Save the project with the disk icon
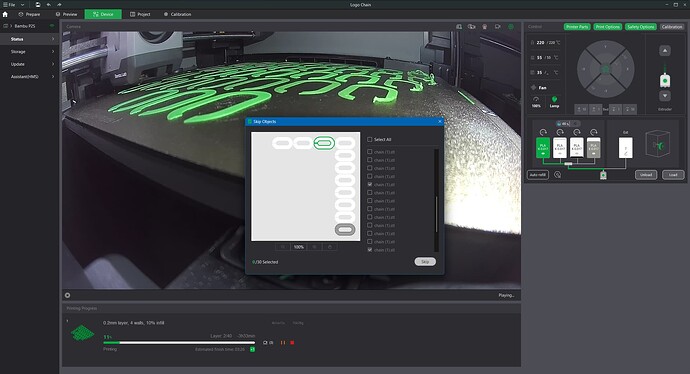This screenshot has height=374, width=690. 38,4
